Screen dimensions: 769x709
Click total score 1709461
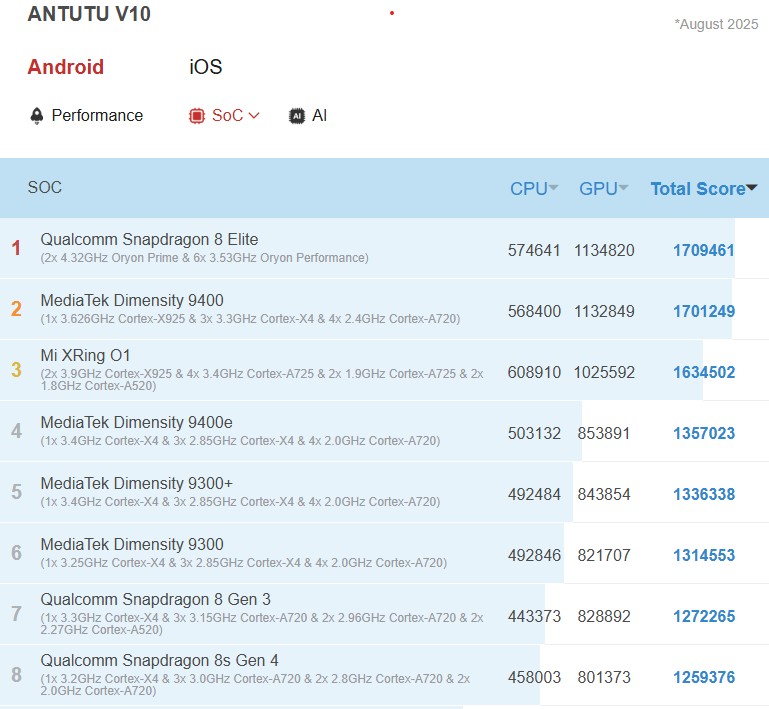(704, 251)
